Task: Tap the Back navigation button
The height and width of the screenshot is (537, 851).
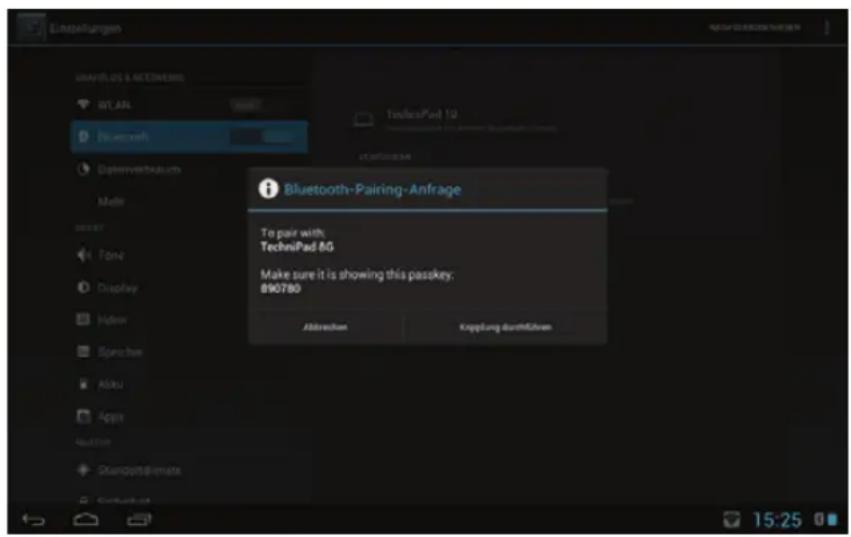Action: click(34, 520)
